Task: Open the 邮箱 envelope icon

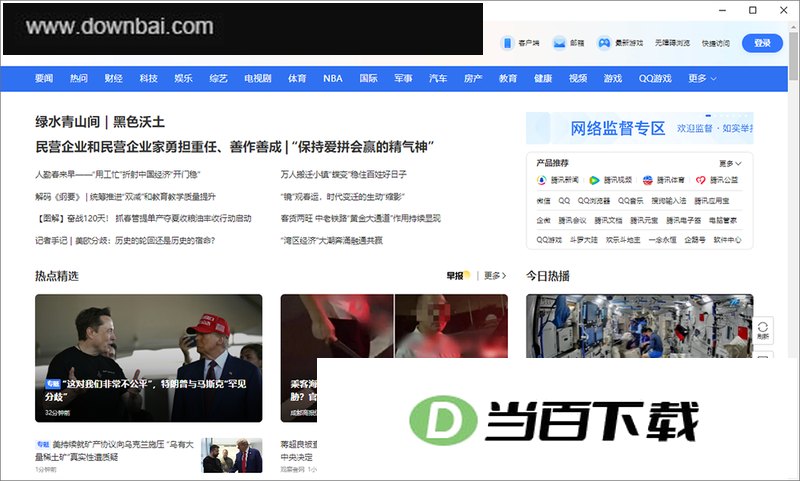Action: click(559, 43)
